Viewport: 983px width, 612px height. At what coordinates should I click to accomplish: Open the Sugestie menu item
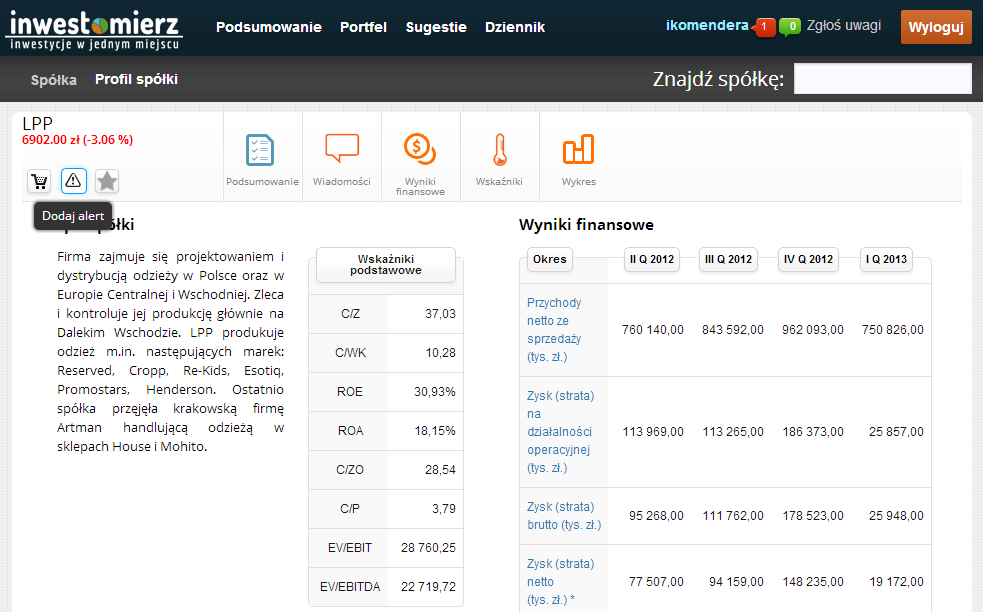[x=436, y=27]
